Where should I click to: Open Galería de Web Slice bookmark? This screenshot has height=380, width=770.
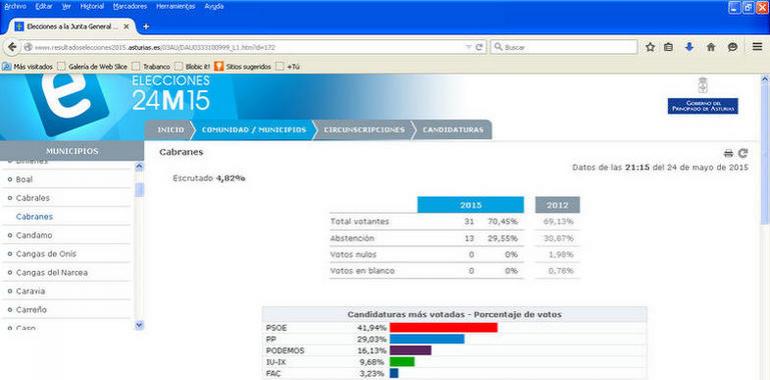(x=92, y=66)
